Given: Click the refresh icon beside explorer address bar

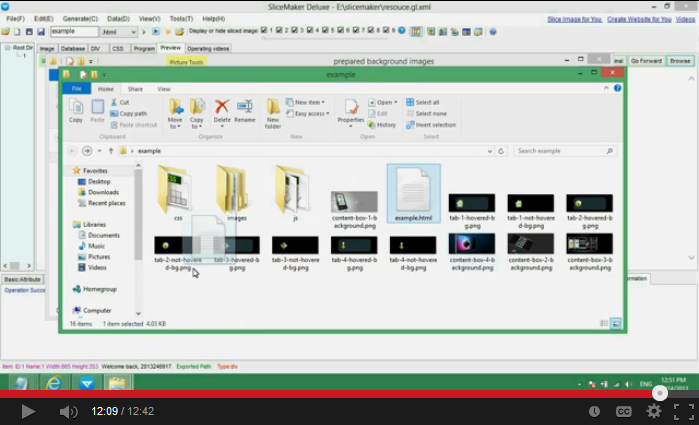Looking at the screenshot, I should tap(501, 151).
